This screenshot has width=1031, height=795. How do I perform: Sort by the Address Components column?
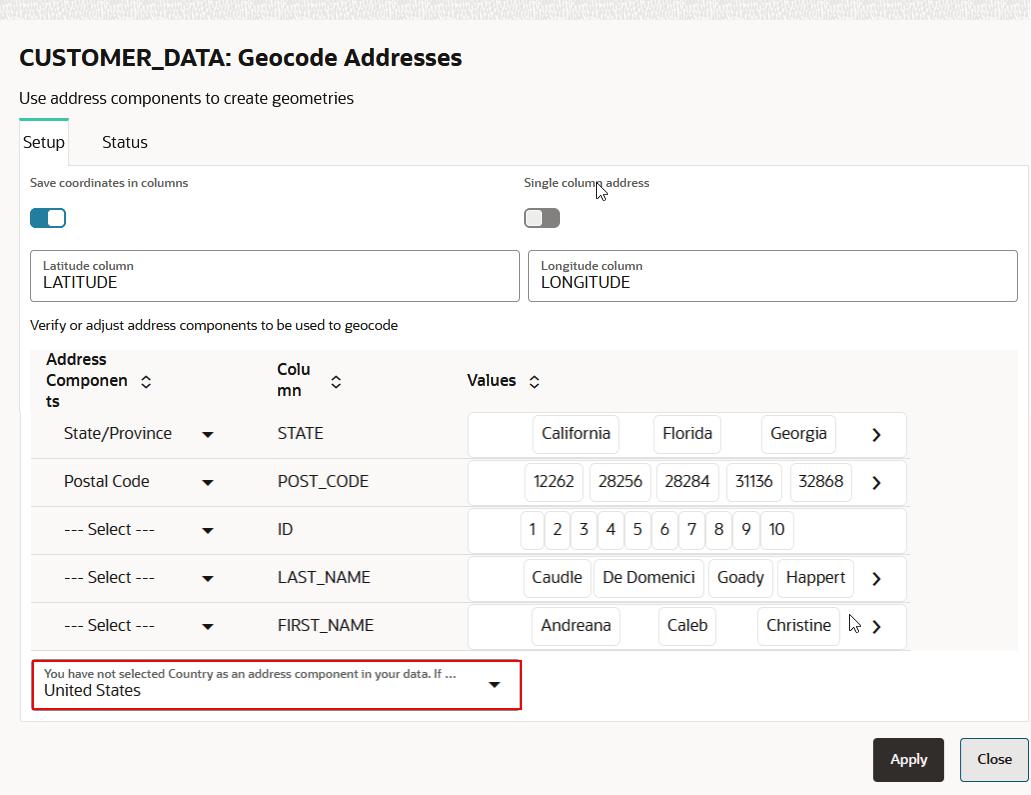pyautogui.click(x=146, y=381)
